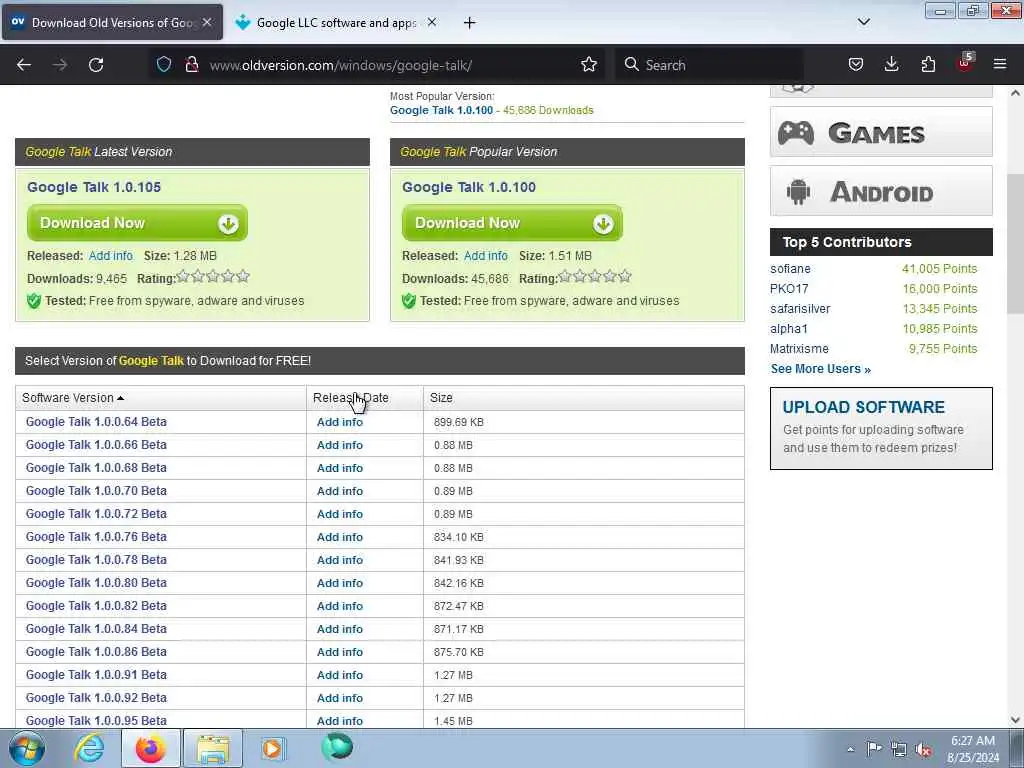
Task: Open the Upload Software box
Action: (x=881, y=428)
